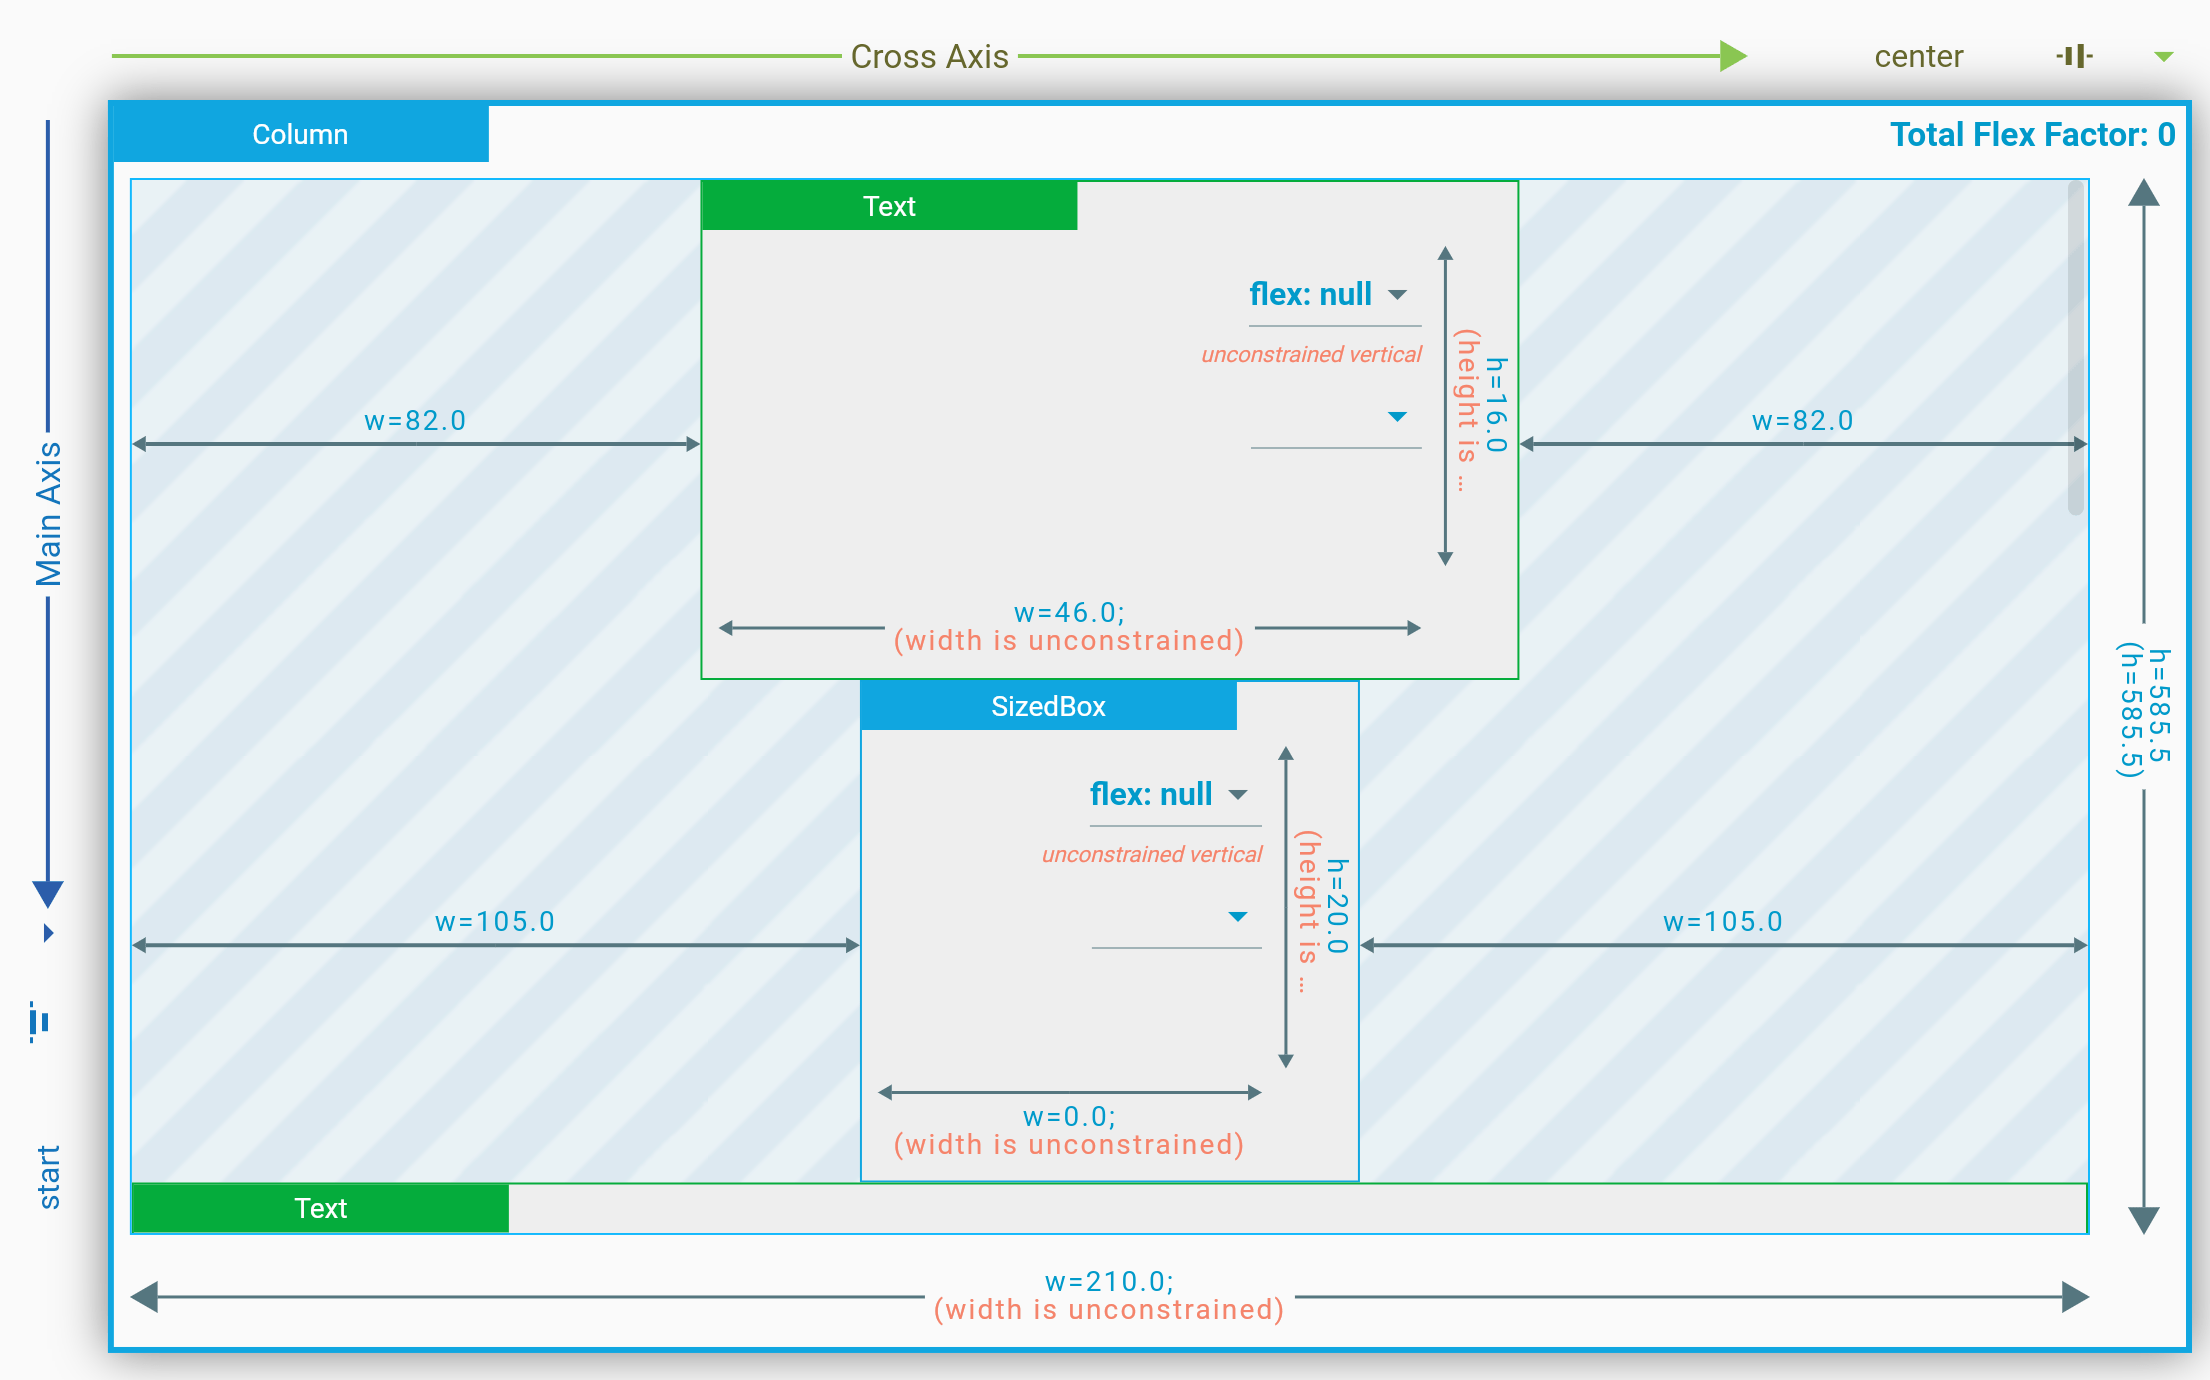Open the fit dropdown under SizedBox

click(1238, 917)
